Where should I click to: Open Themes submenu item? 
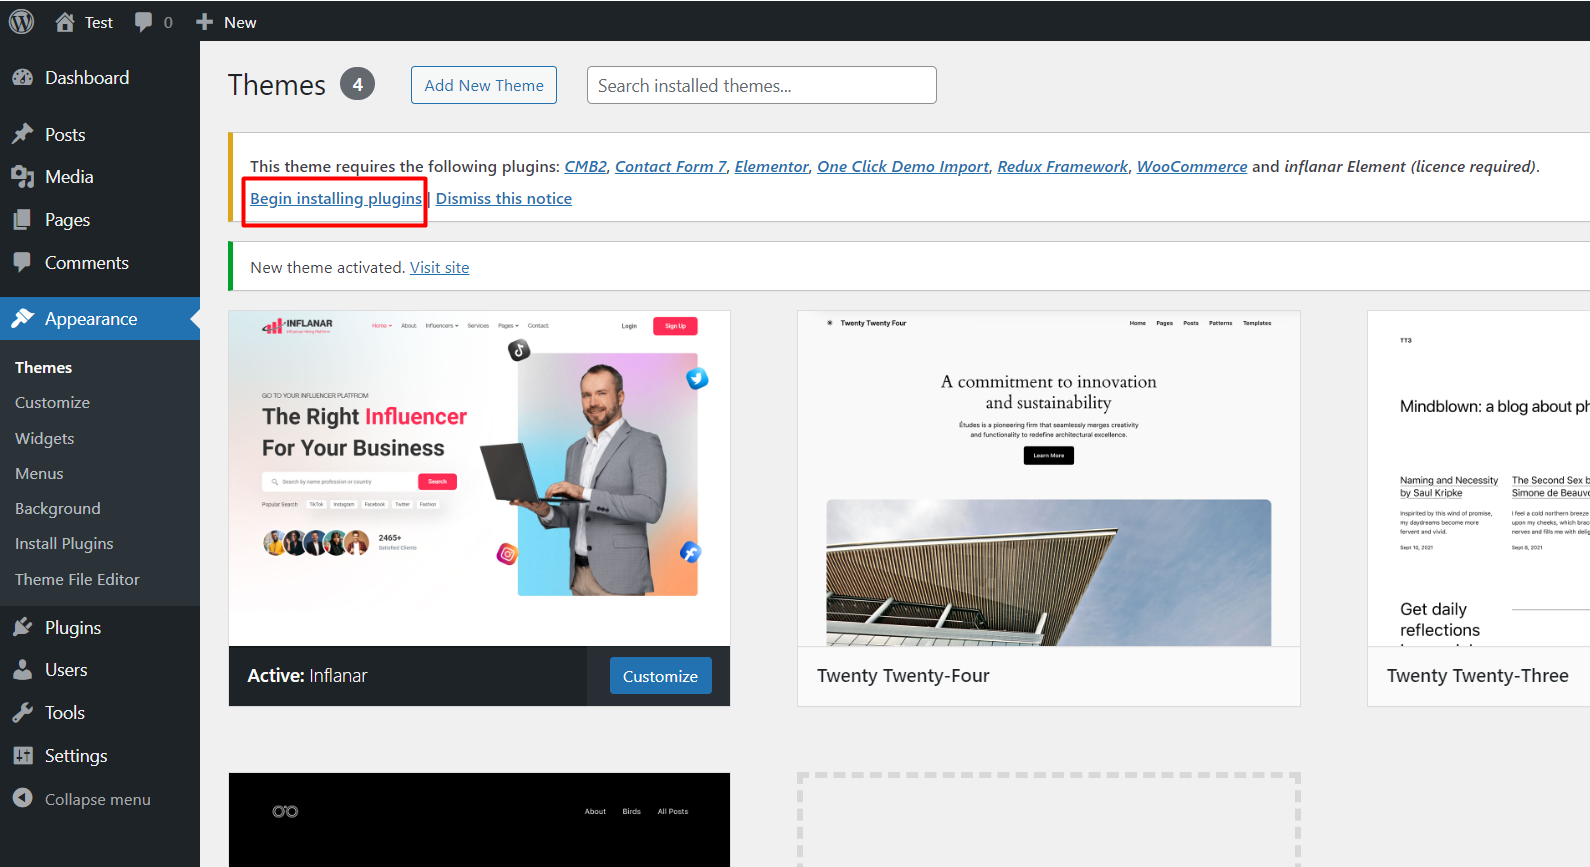(x=43, y=368)
